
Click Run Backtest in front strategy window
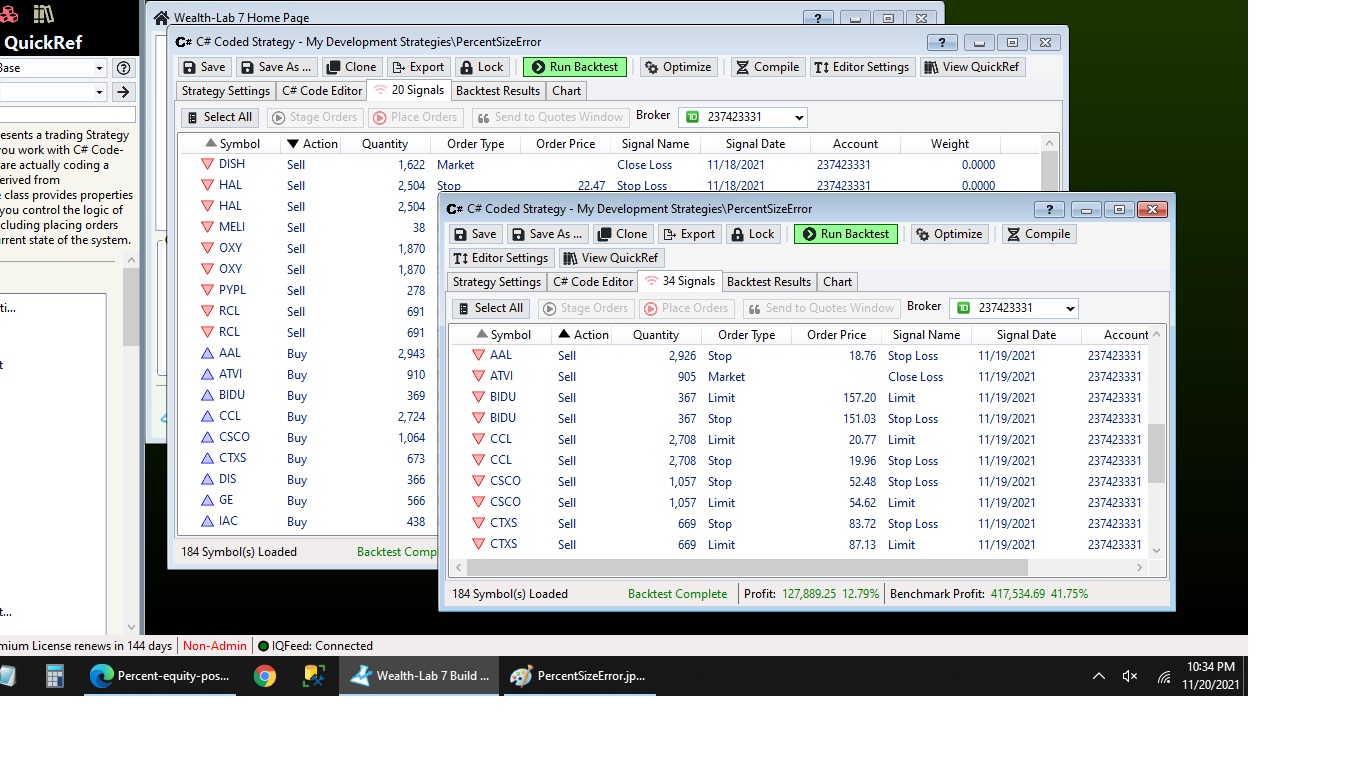pos(845,234)
